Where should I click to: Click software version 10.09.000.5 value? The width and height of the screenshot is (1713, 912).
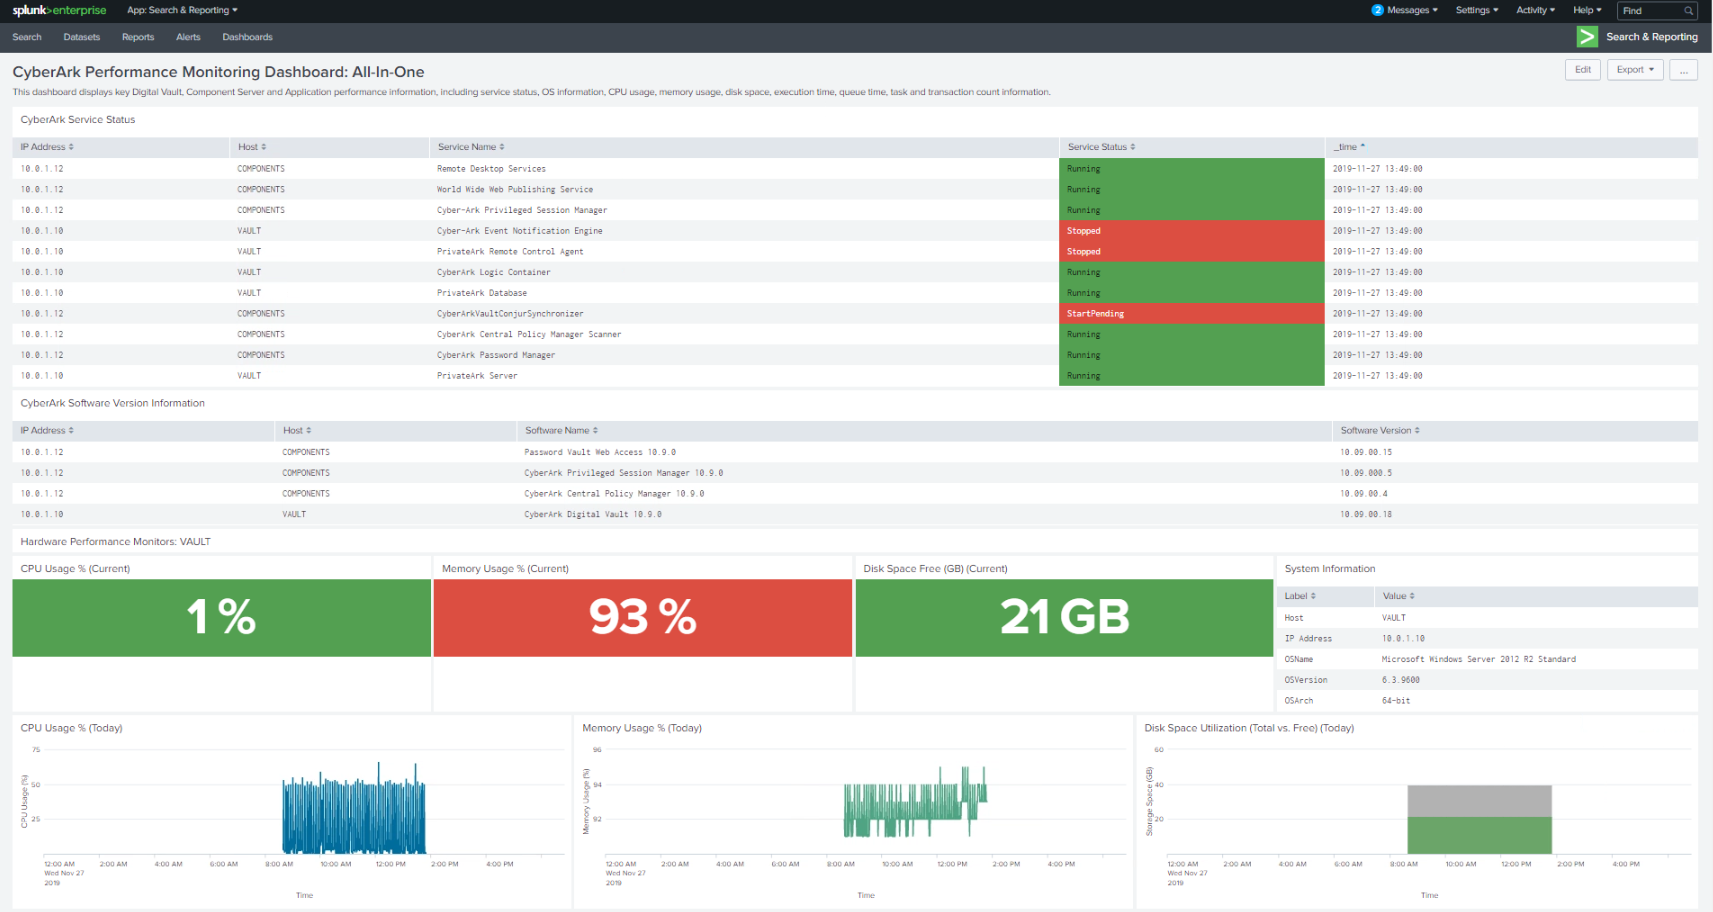pyautogui.click(x=1366, y=474)
